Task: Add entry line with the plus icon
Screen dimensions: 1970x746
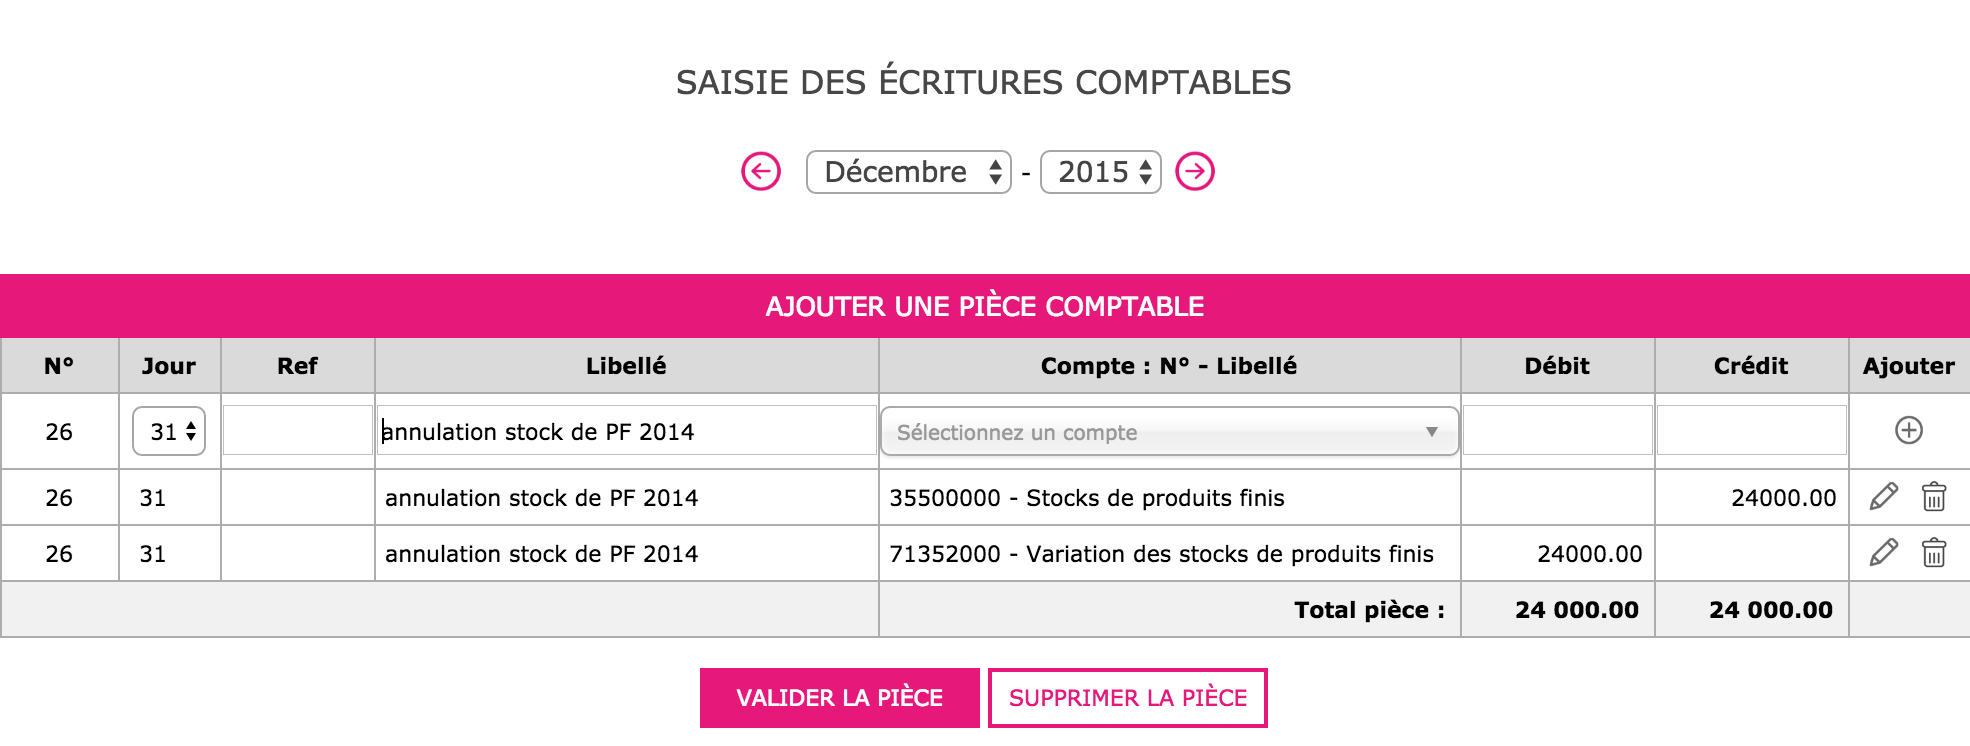Action: click(x=1909, y=430)
